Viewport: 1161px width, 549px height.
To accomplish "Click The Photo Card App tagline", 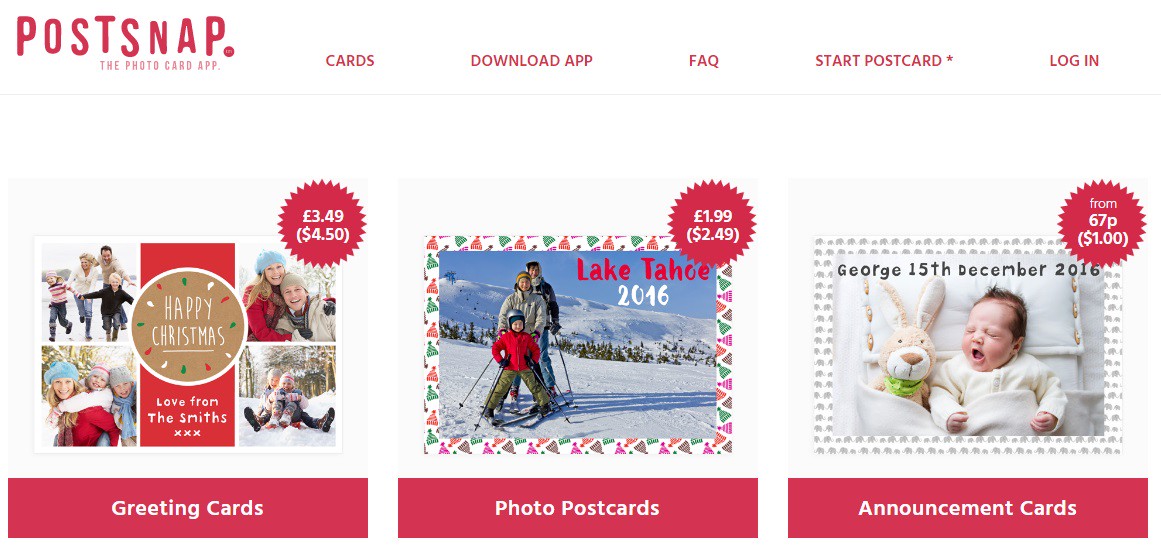I will point(161,66).
